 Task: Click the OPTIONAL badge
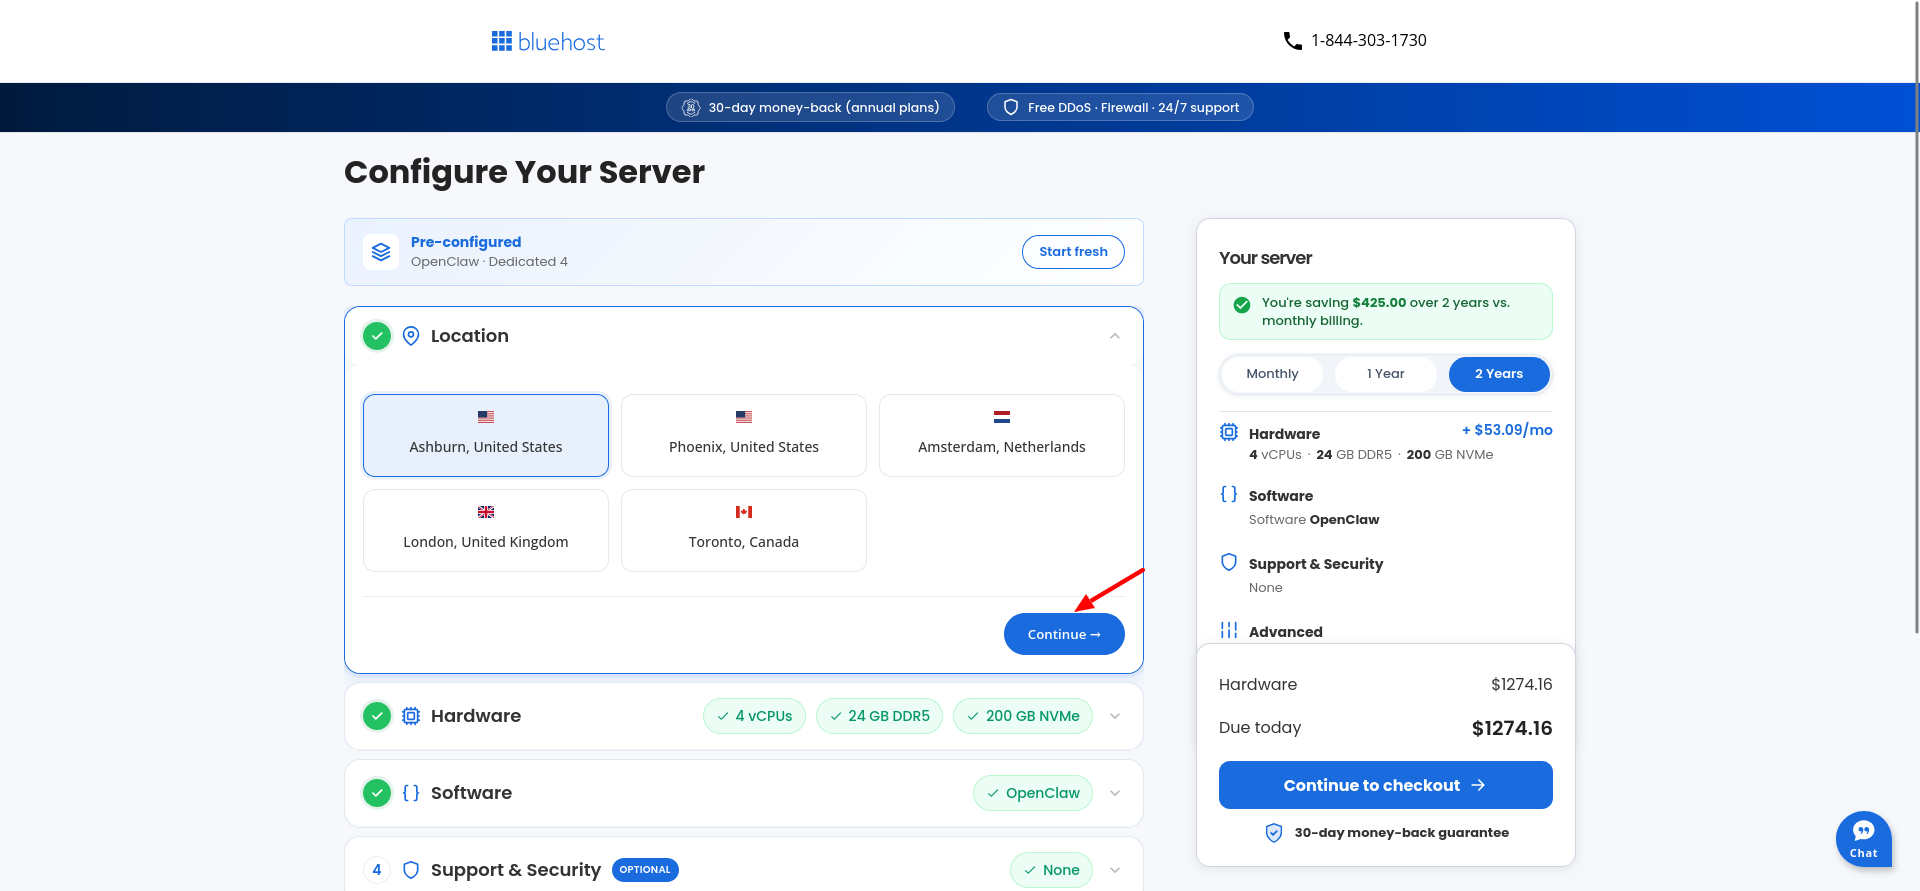point(645,870)
